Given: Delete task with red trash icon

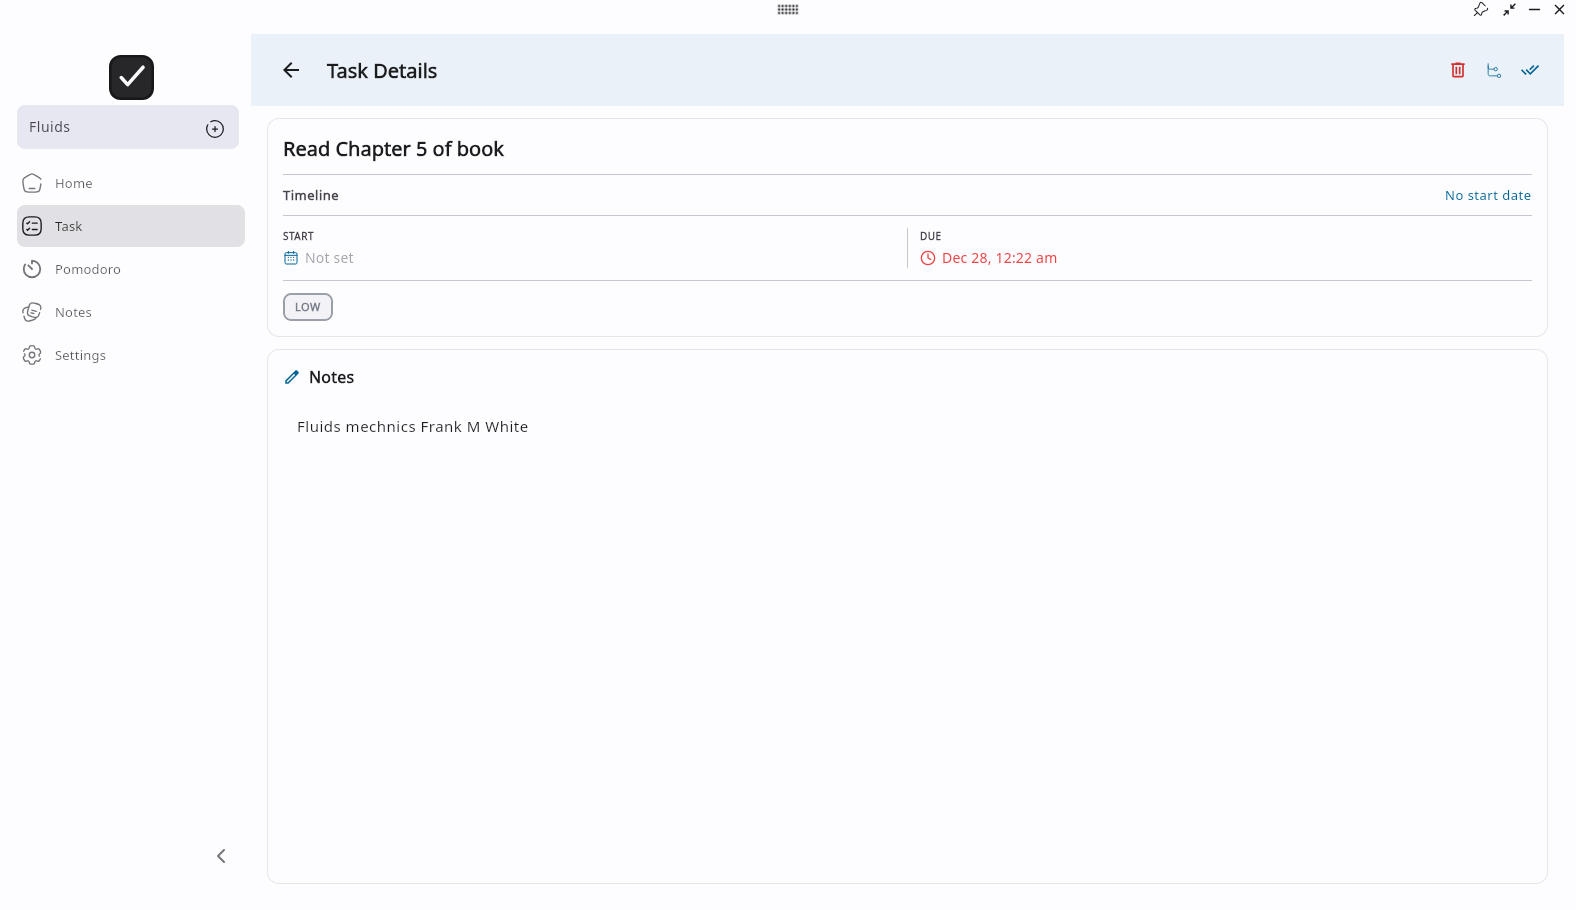Looking at the screenshot, I should click(x=1458, y=70).
